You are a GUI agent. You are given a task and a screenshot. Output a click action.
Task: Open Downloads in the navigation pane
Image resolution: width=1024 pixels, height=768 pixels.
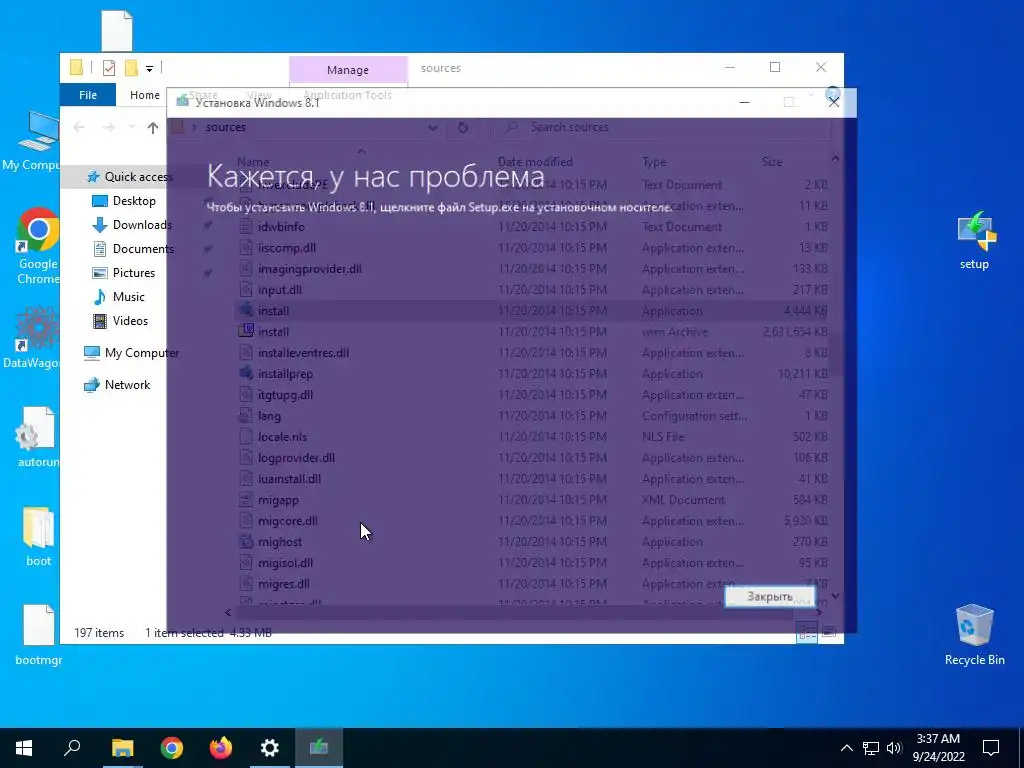(x=142, y=225)
